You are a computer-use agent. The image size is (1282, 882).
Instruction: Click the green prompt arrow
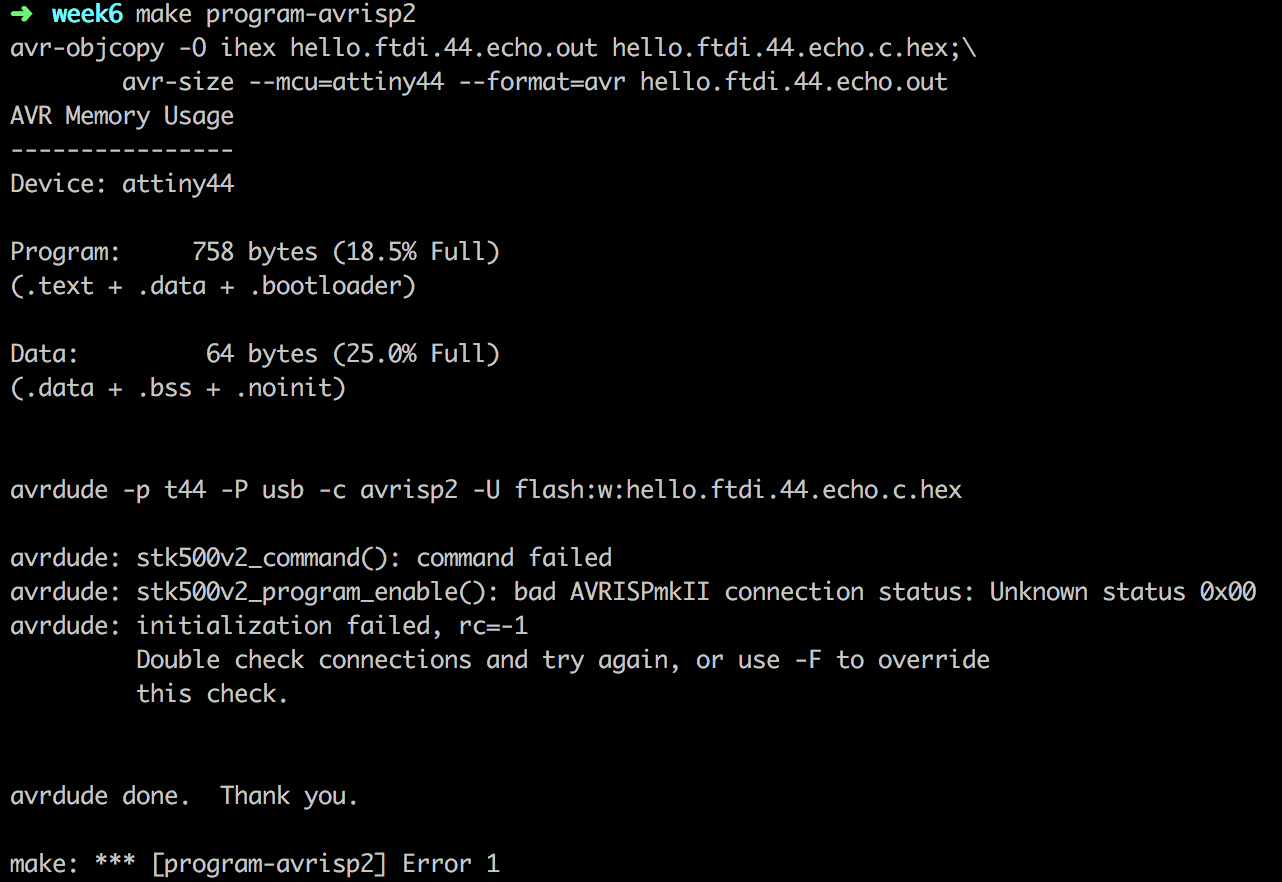(x=24, y=15)
